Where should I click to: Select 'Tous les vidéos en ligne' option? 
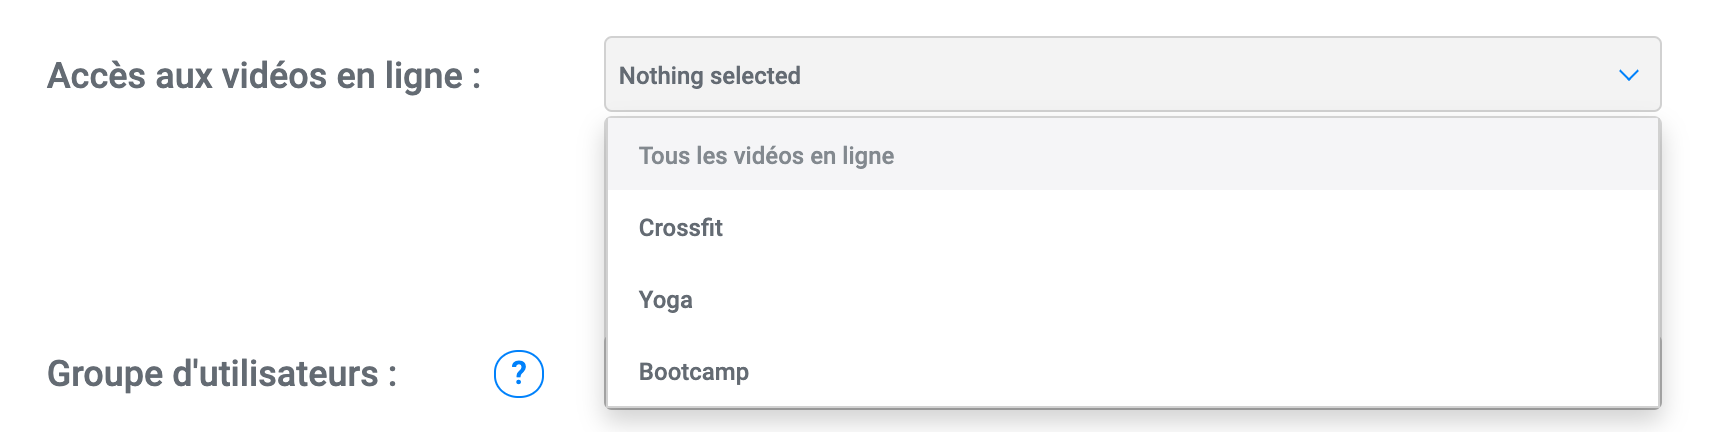click(766, 156)
